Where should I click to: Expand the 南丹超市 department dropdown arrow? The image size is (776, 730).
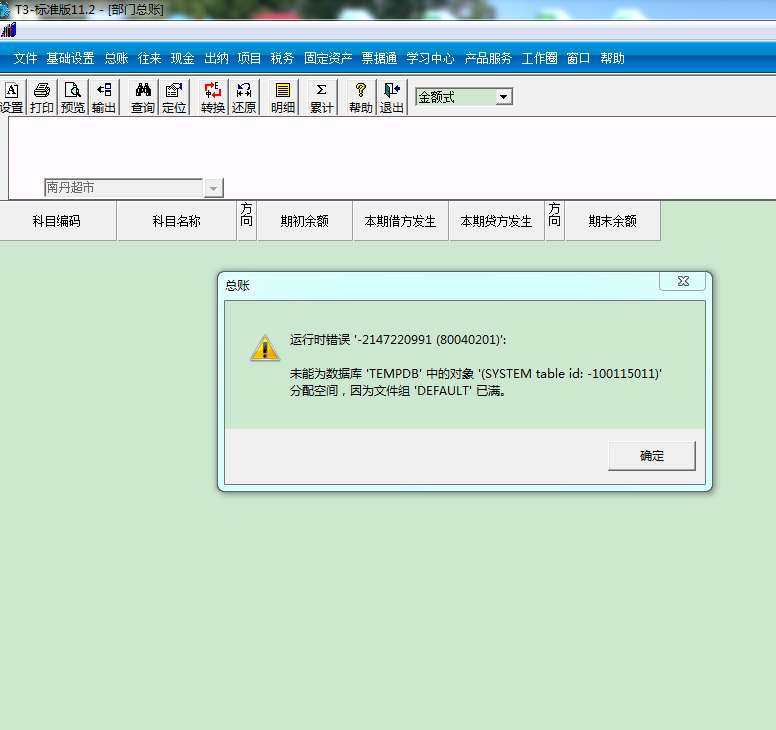213,188
